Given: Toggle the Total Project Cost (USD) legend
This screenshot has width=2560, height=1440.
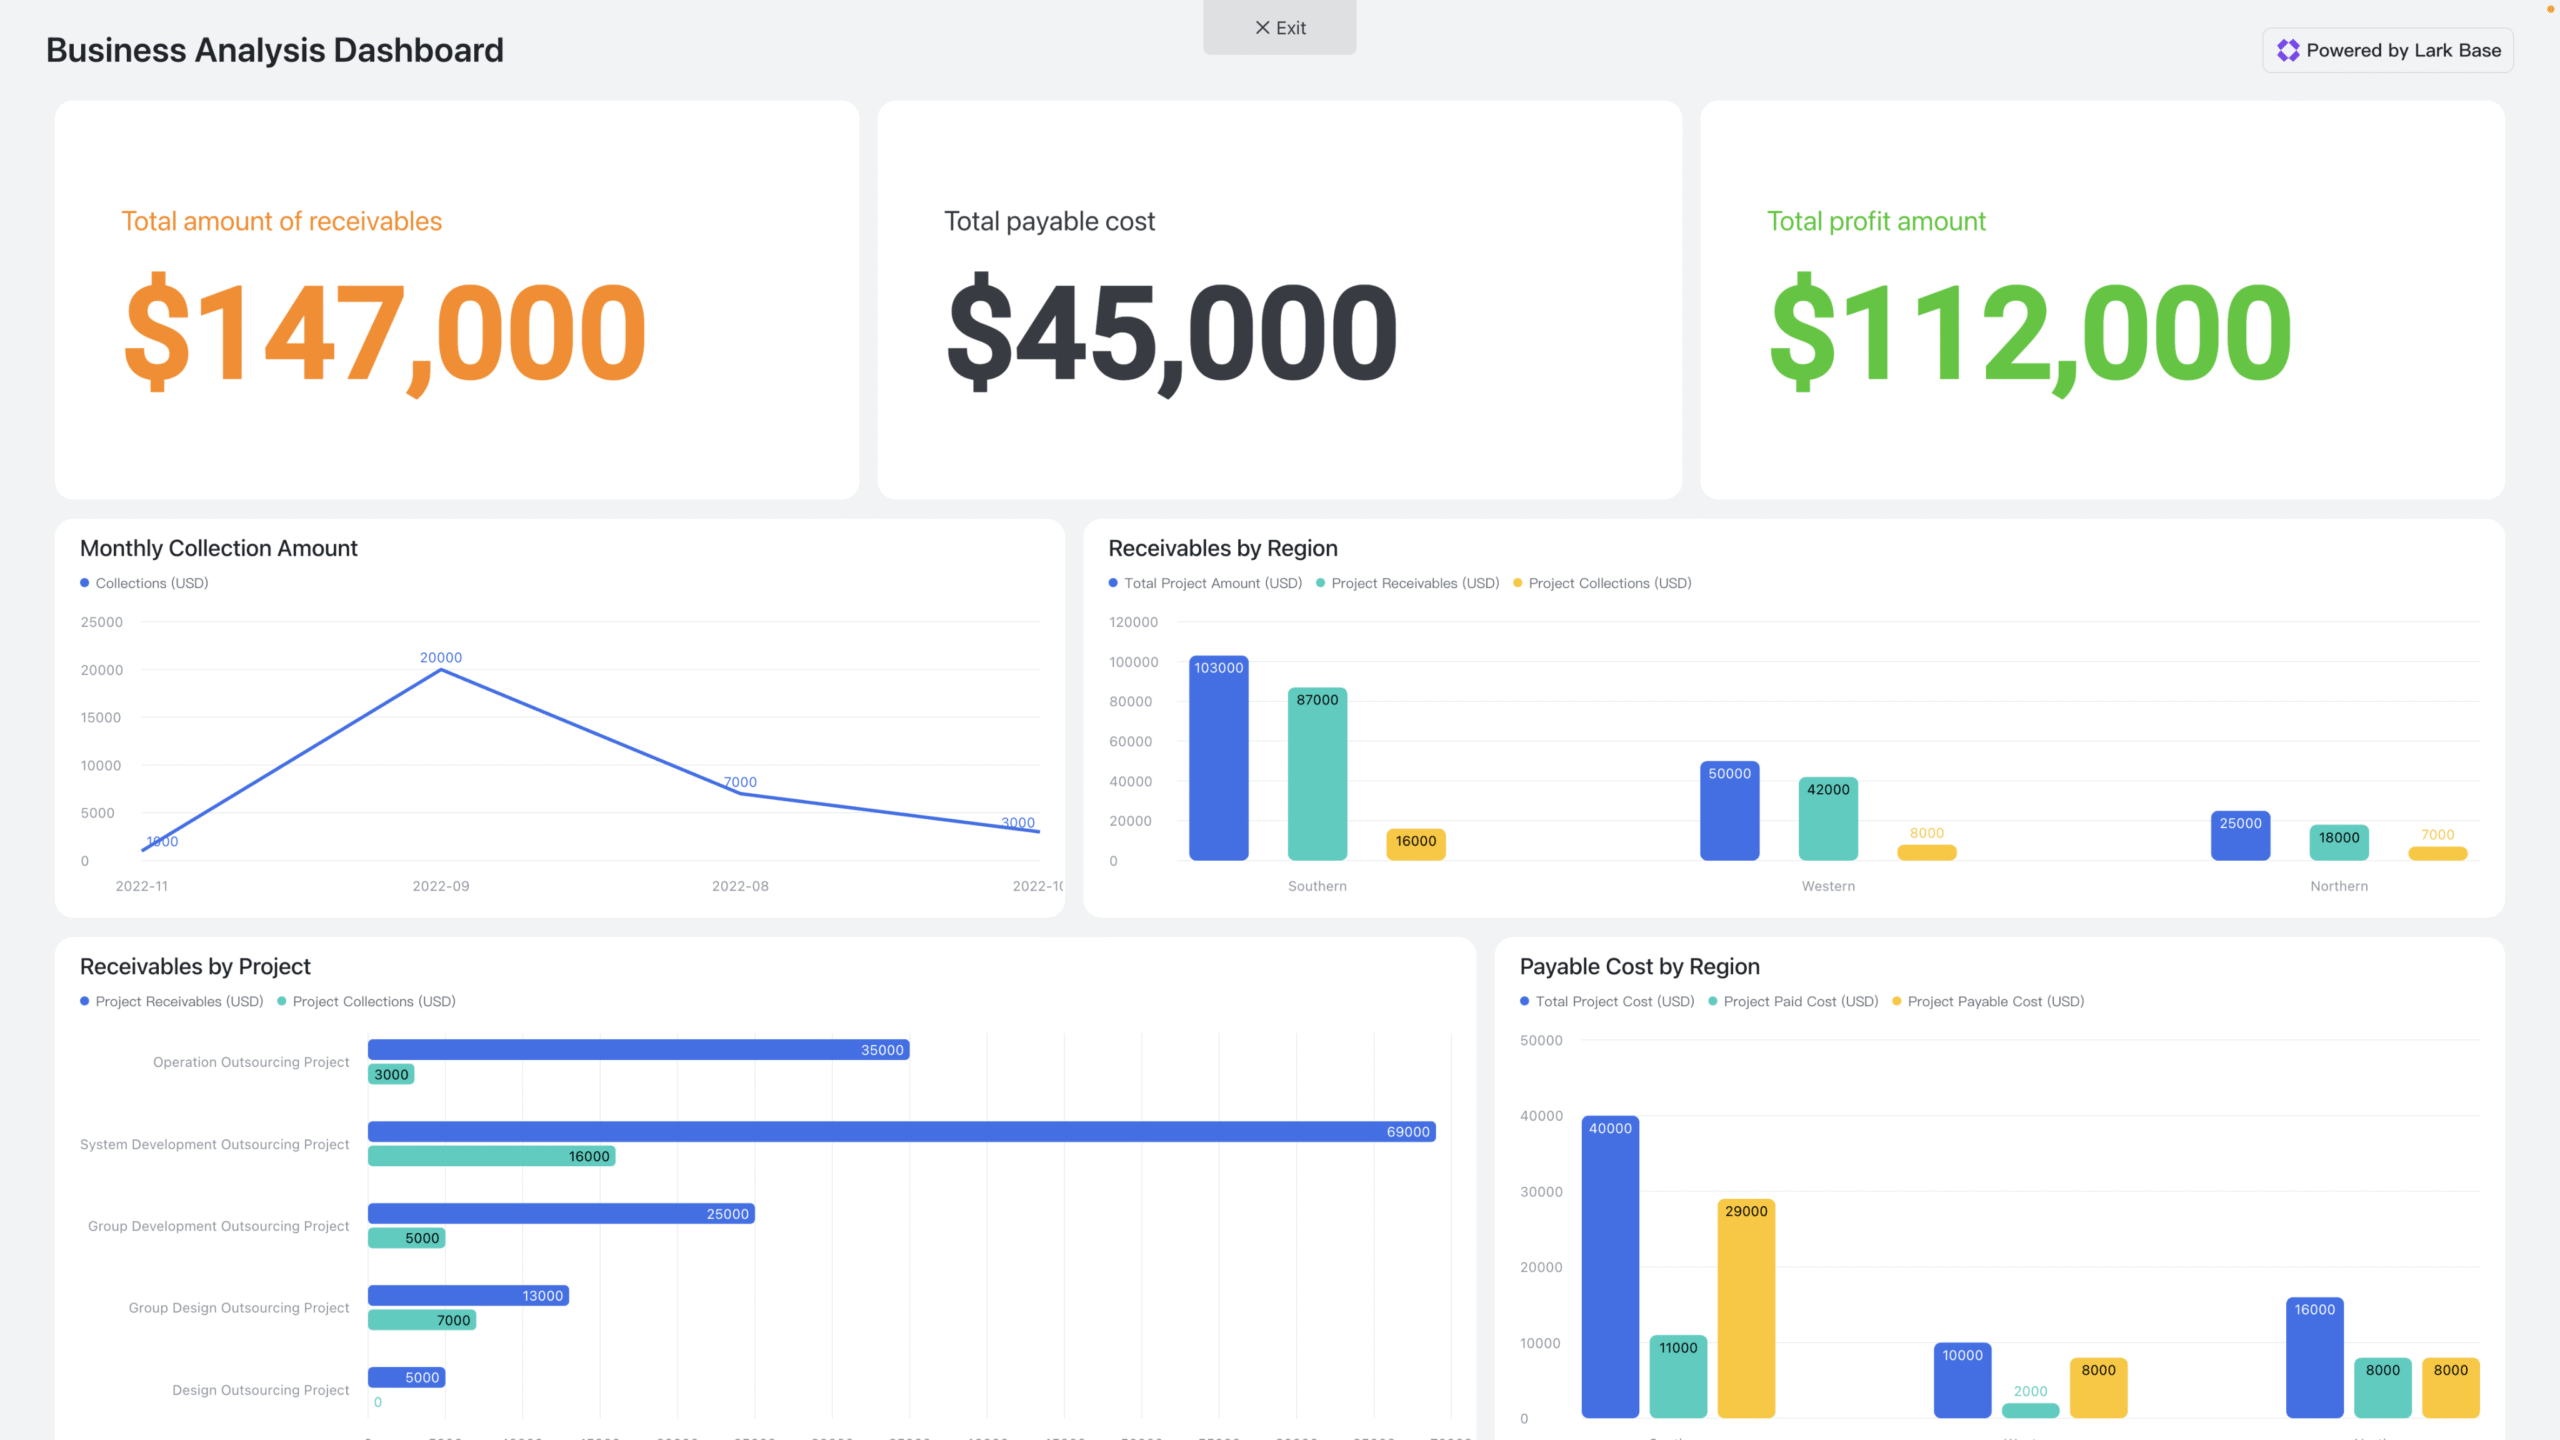Looking at the screenshot, I should 1614,1001.
